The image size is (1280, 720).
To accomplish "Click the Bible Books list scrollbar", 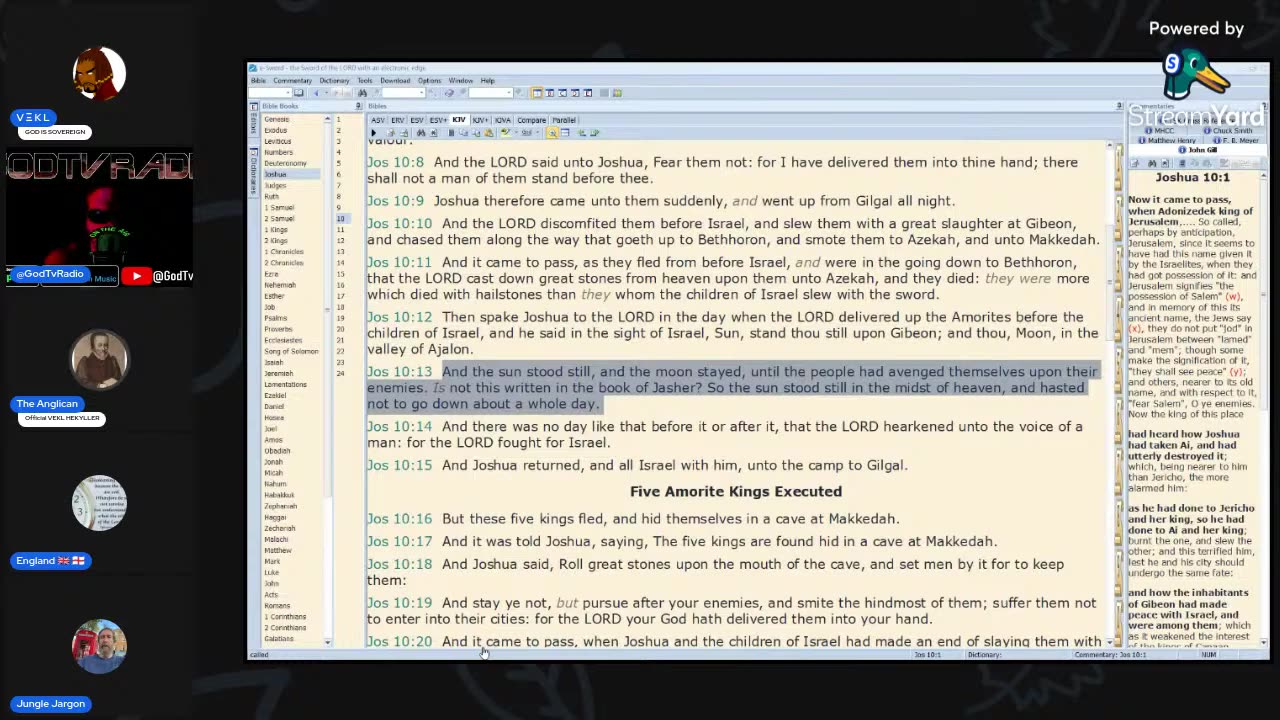I will 327,380.
